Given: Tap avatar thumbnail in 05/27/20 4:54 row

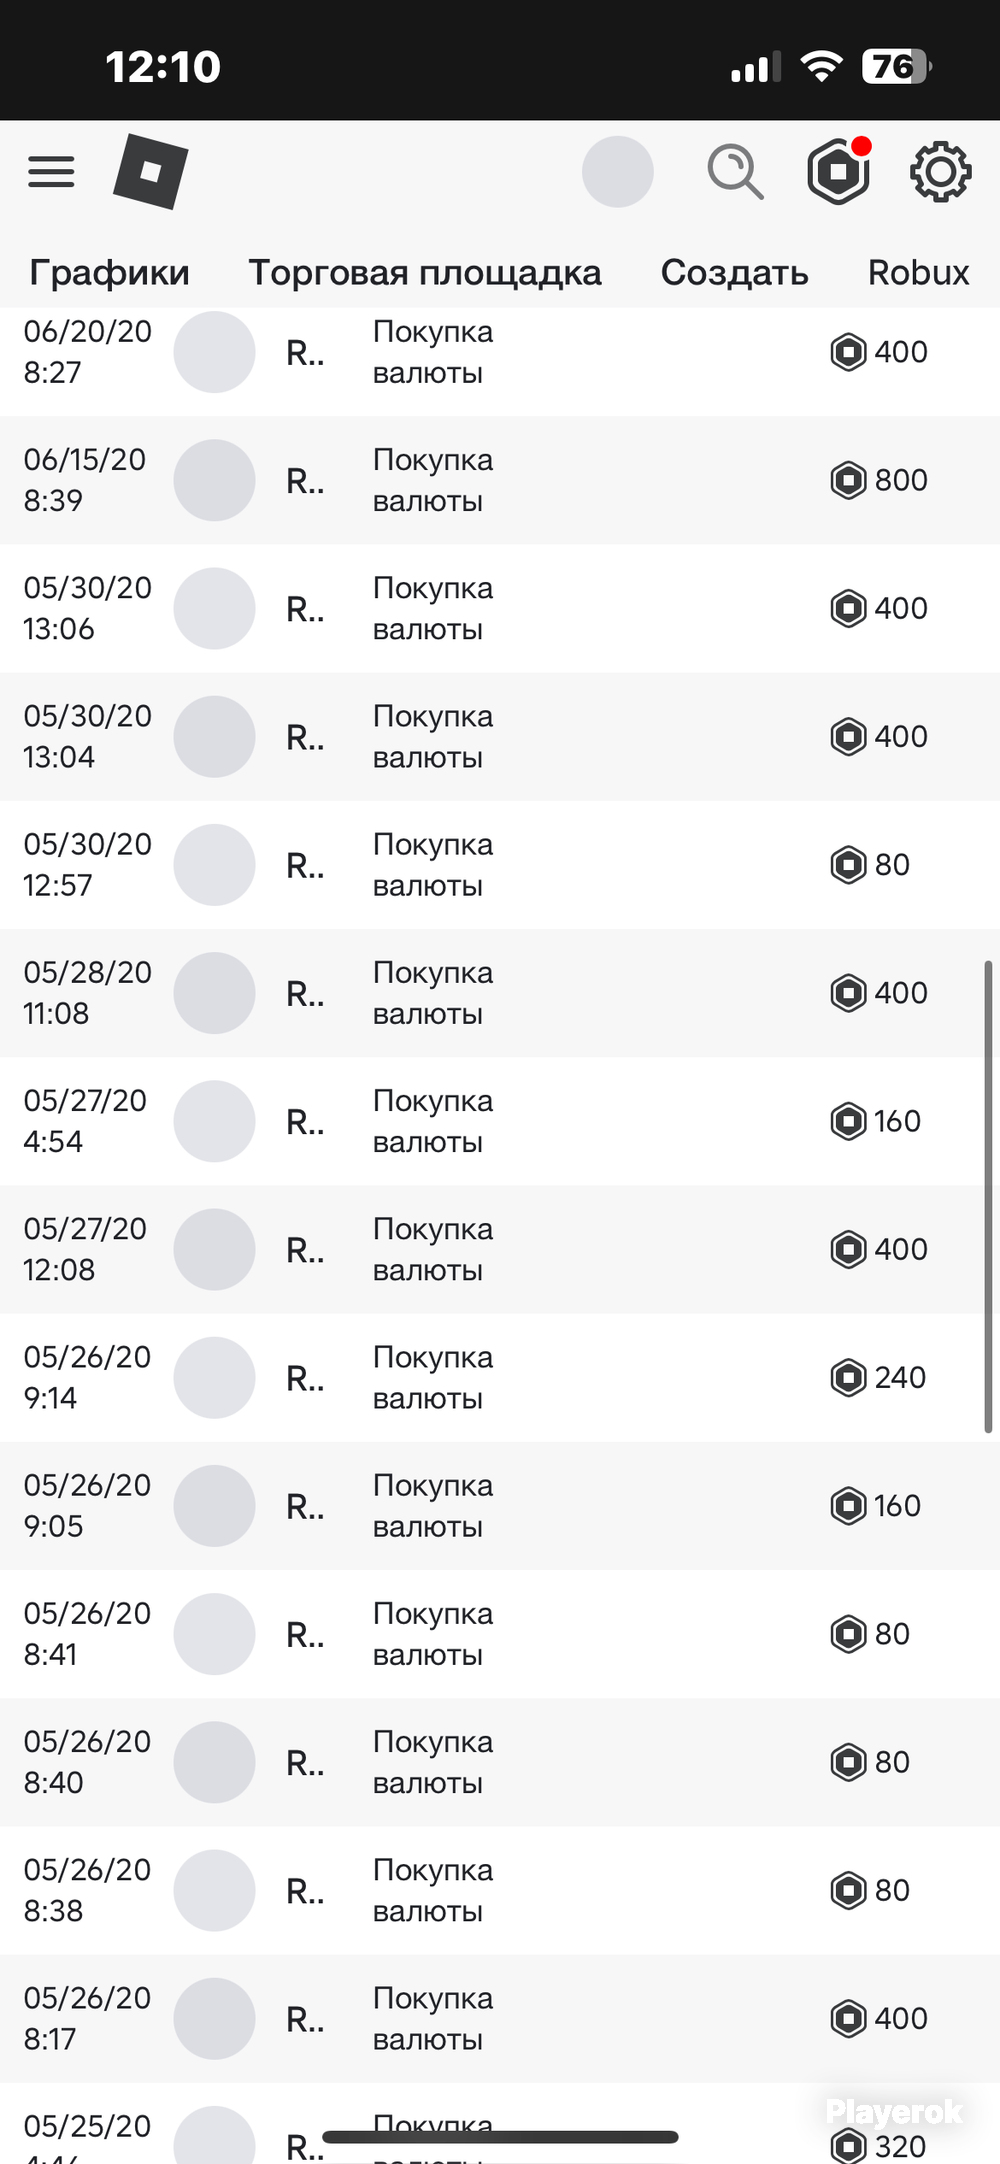Looking at the screenshot, I should tap(214, 1121).
